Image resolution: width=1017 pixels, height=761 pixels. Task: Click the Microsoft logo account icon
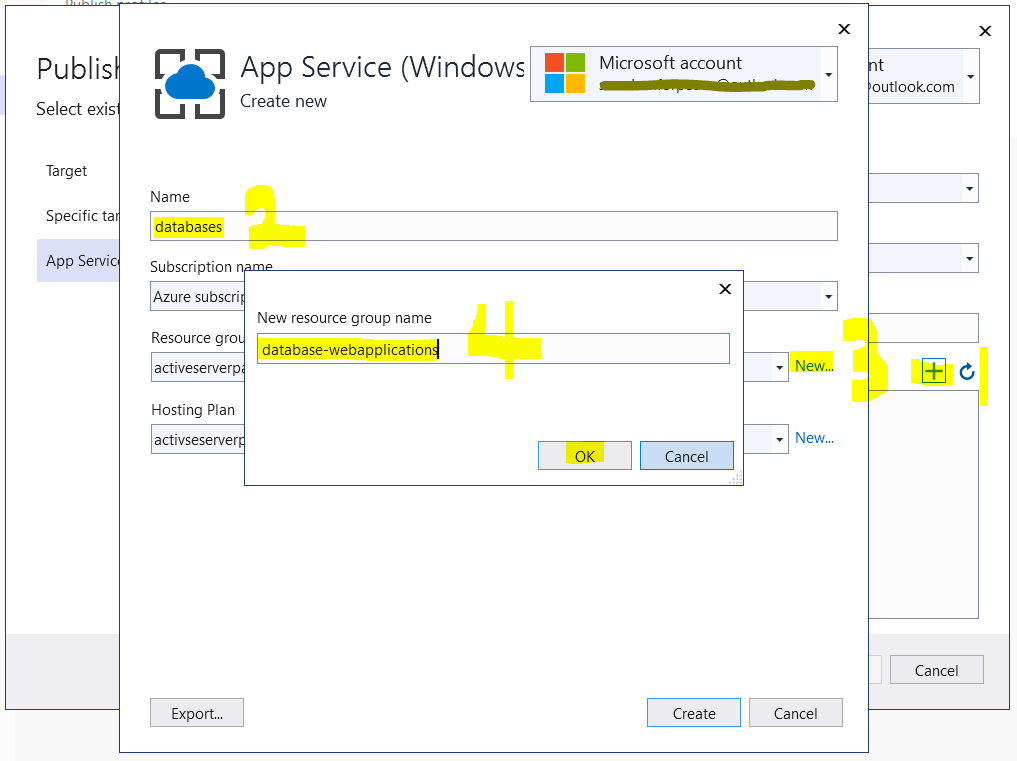coord(564,73)
